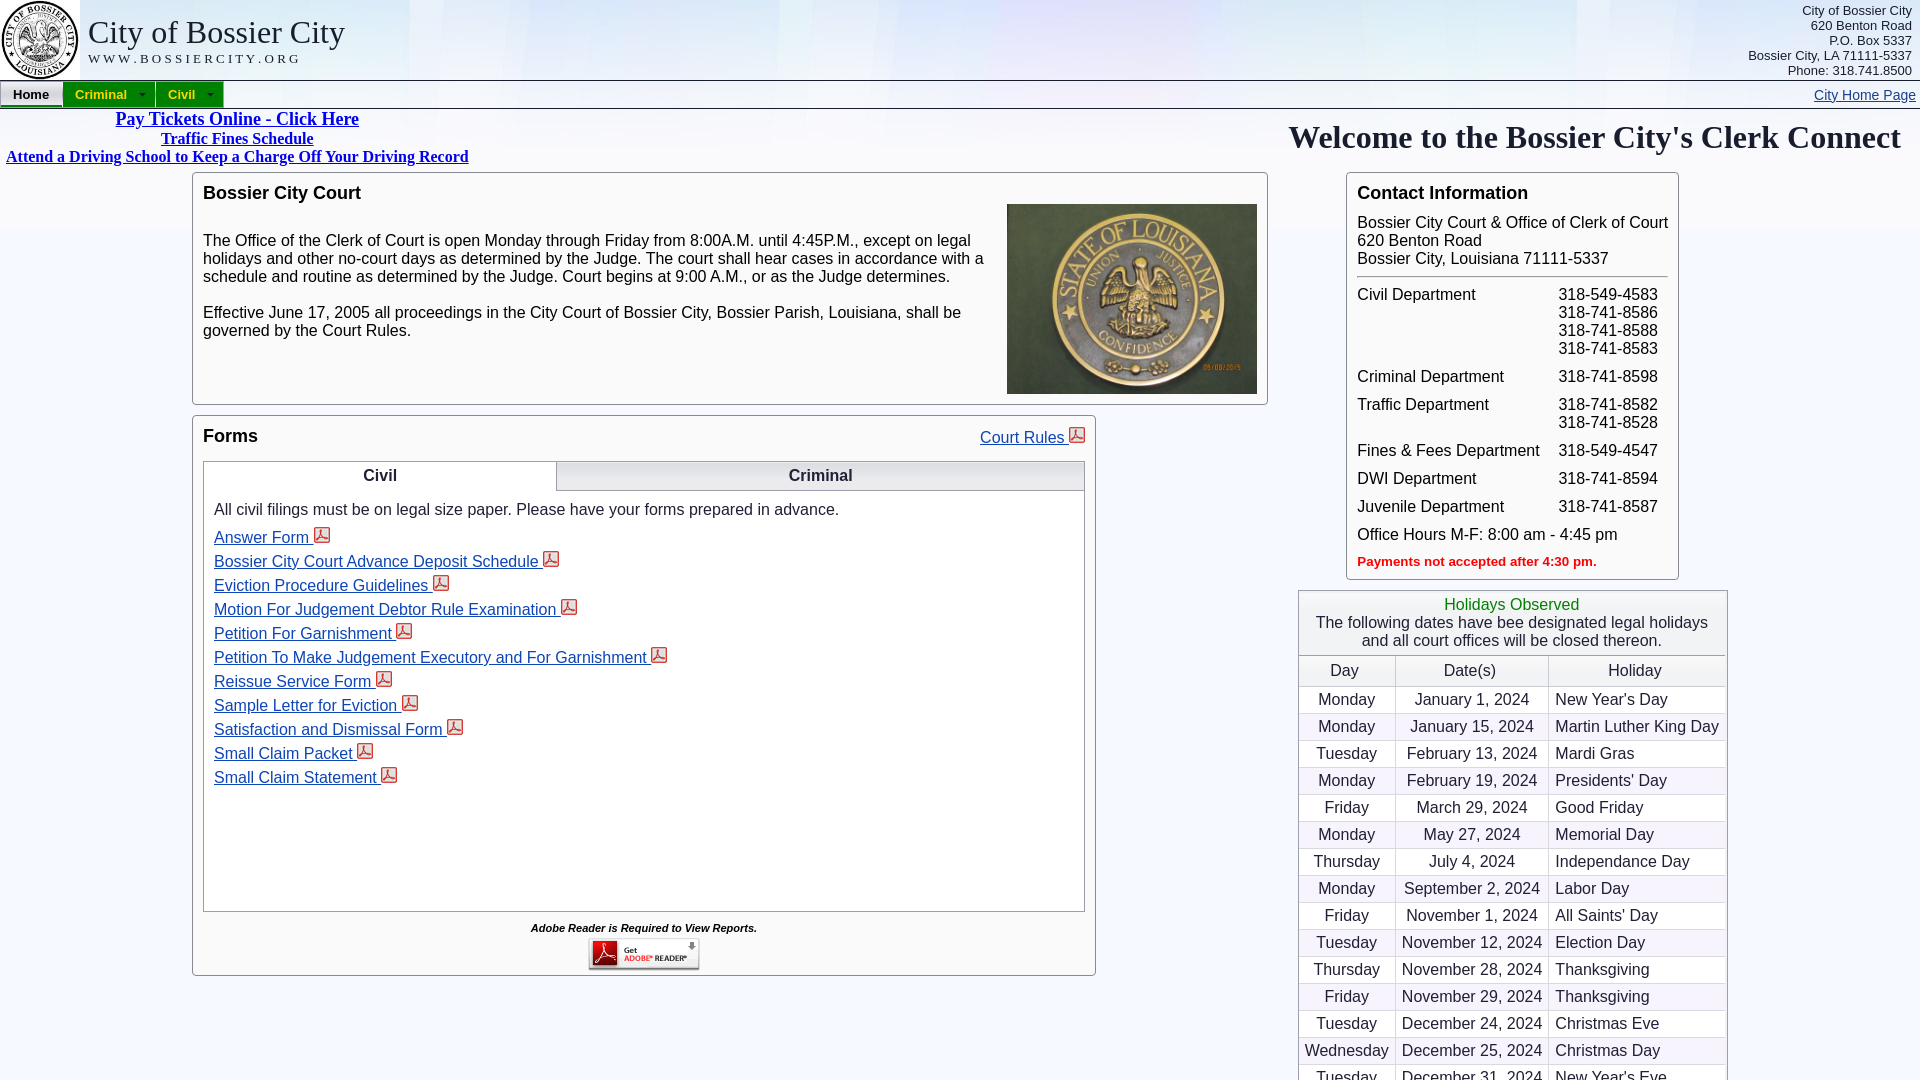Click the Memorial Day holiday cell
Image resolution: width=1920 pixels, height=1080 pixels.
(1637, 835)
